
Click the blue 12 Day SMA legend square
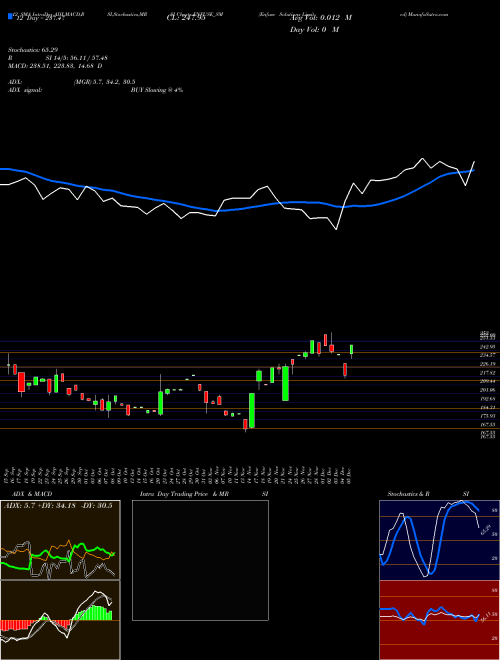(x=10, y=17)
